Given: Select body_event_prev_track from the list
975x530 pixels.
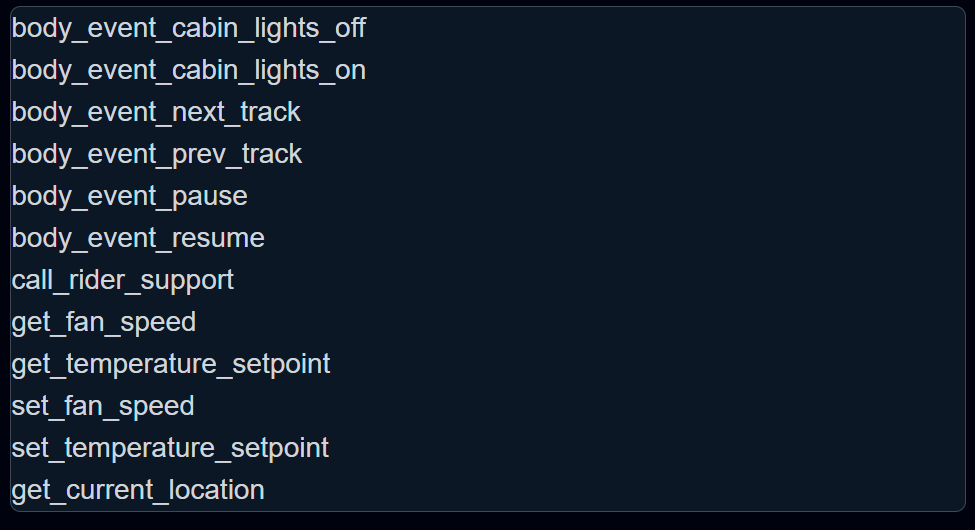Looking at the screenshot, I should click(x=157, y=154).
